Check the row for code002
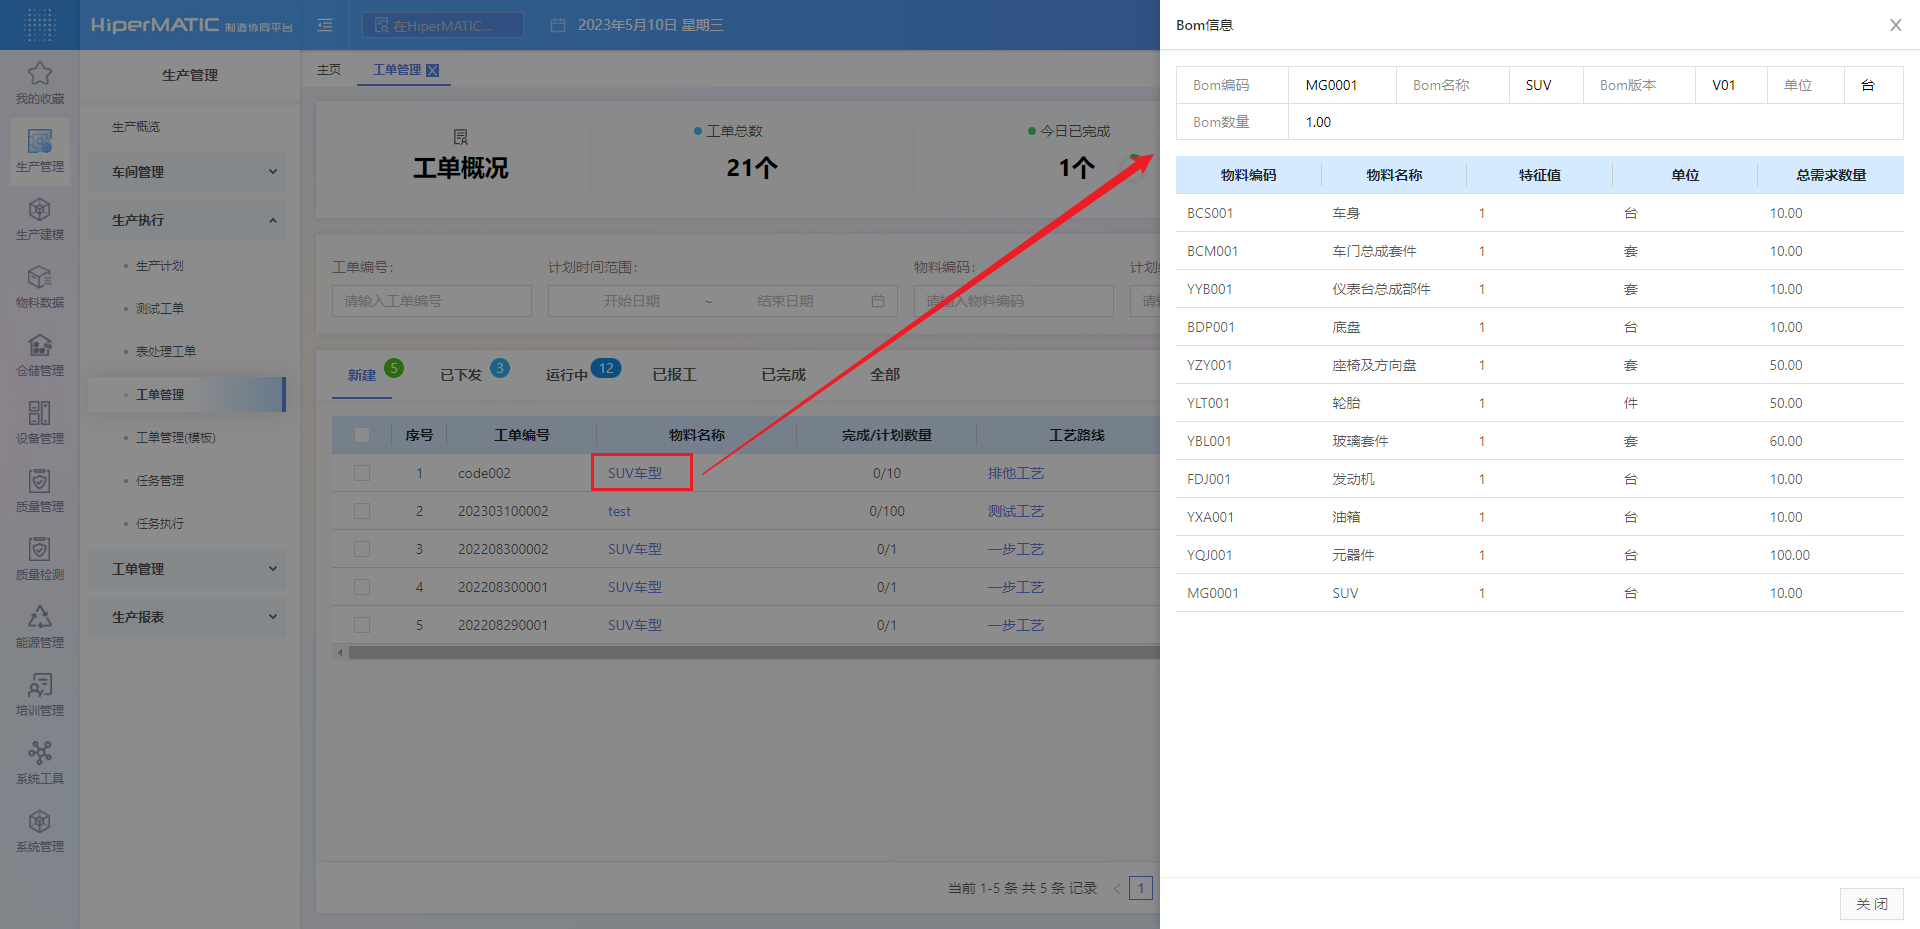Image resolution: width=1920 pixels, height=929 pixels. [362, 473]
